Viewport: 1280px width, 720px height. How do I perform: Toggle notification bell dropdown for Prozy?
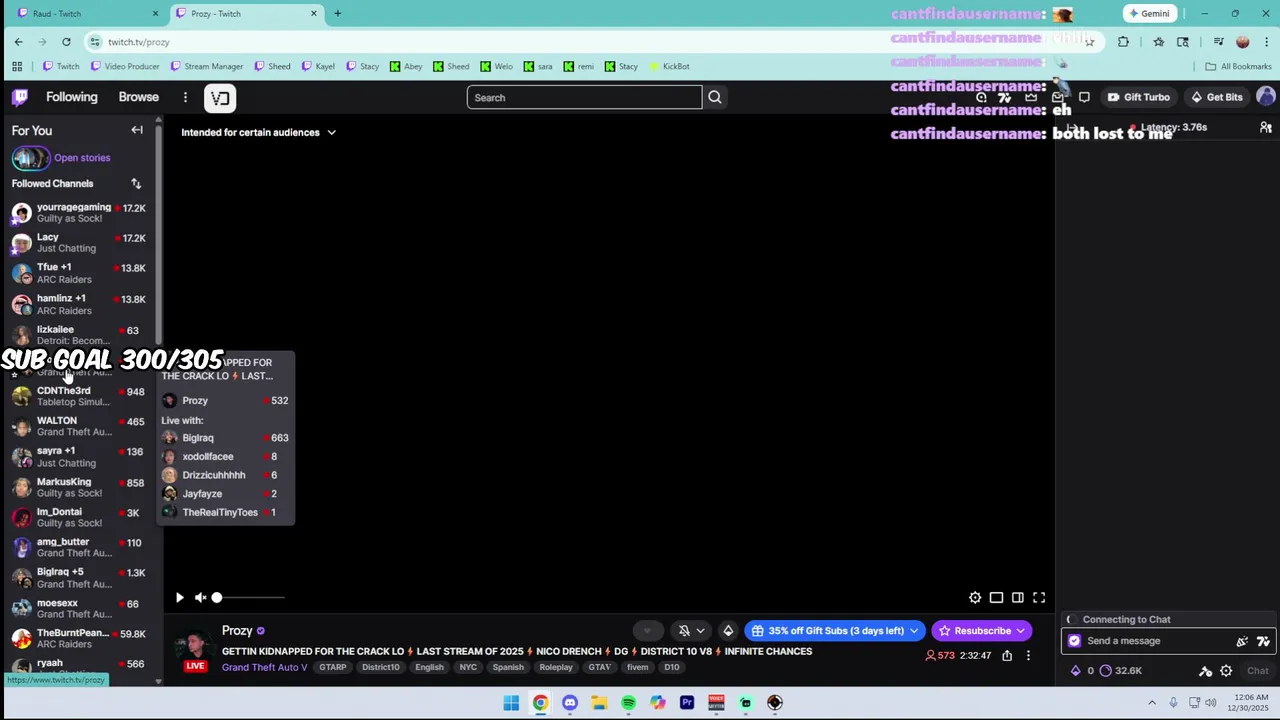[x=690, y=631]
